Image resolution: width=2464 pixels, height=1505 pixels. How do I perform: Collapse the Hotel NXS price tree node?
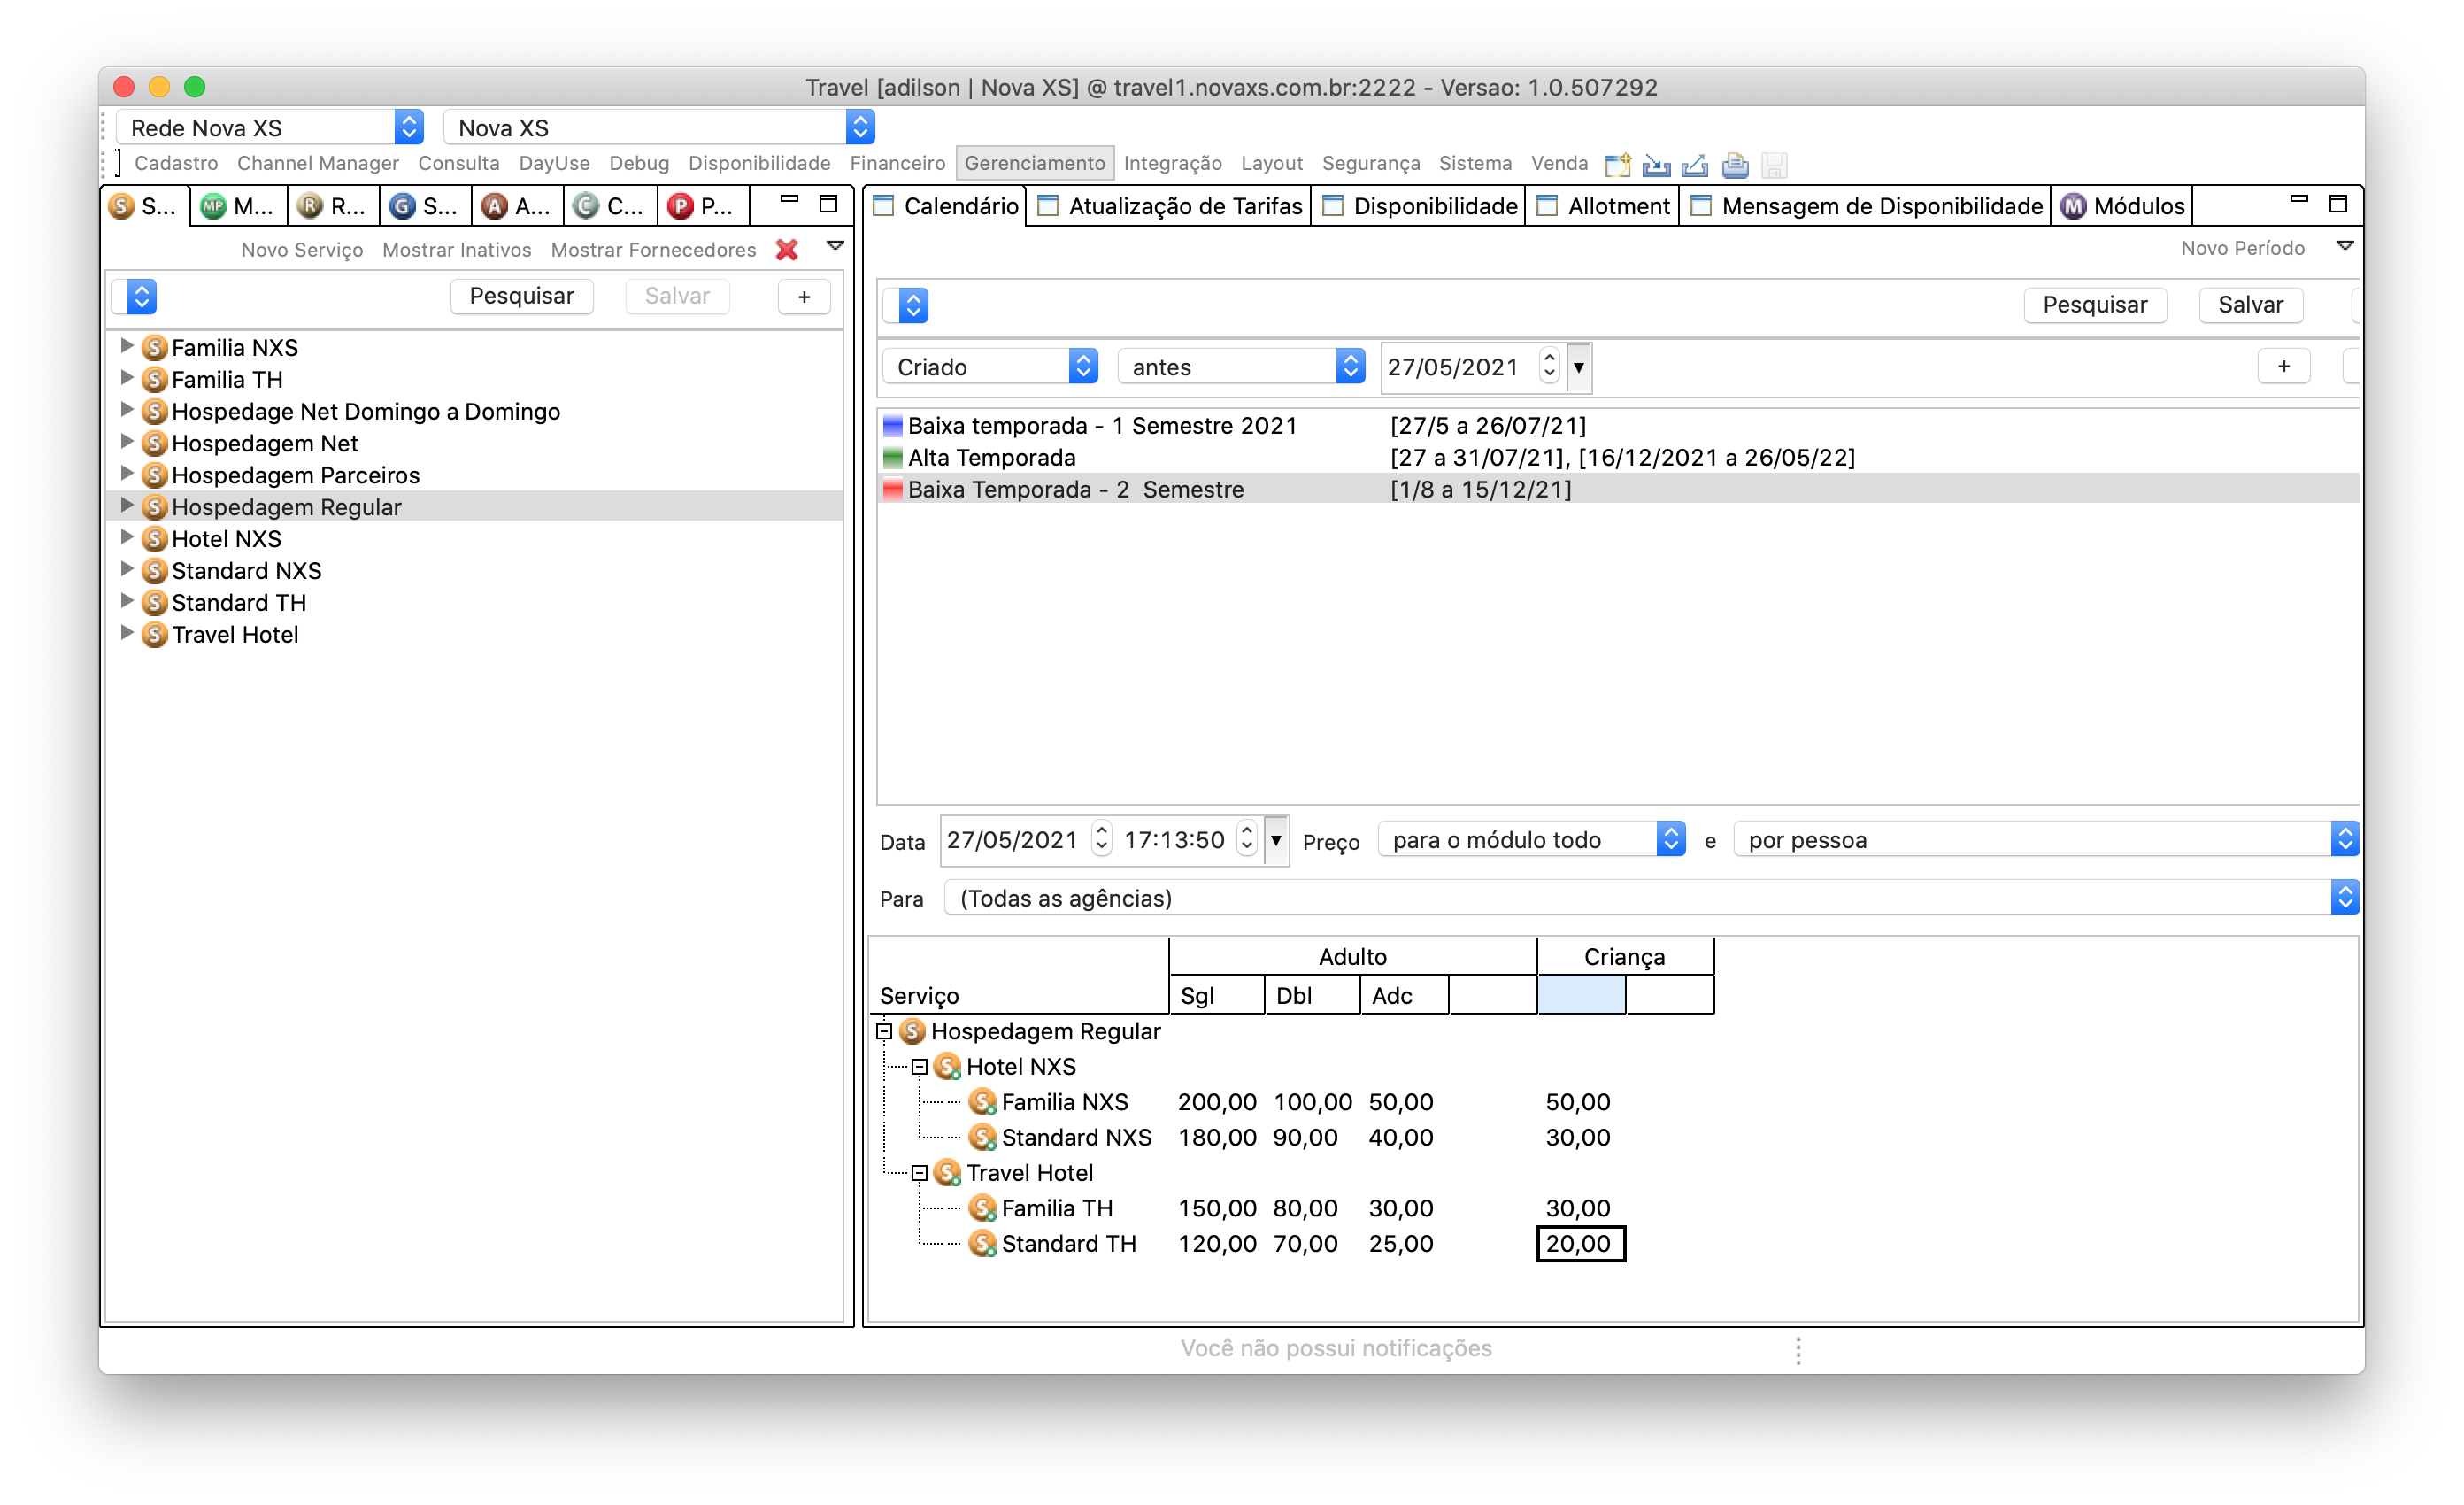tap(919, 1067)
